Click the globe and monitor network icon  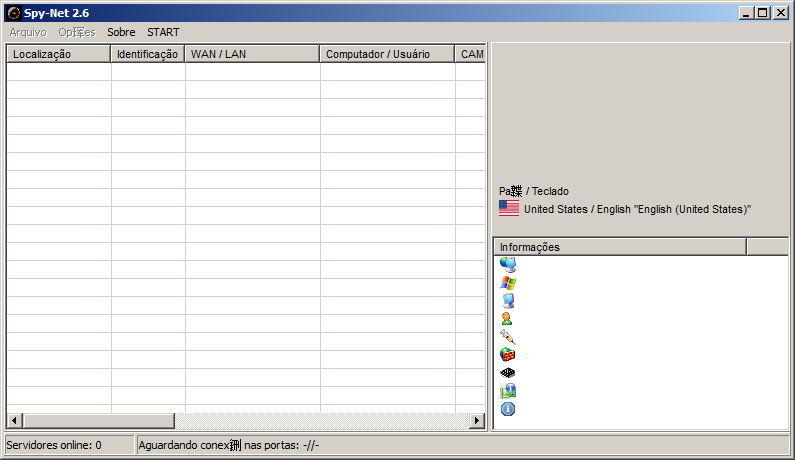click(508, 265)
